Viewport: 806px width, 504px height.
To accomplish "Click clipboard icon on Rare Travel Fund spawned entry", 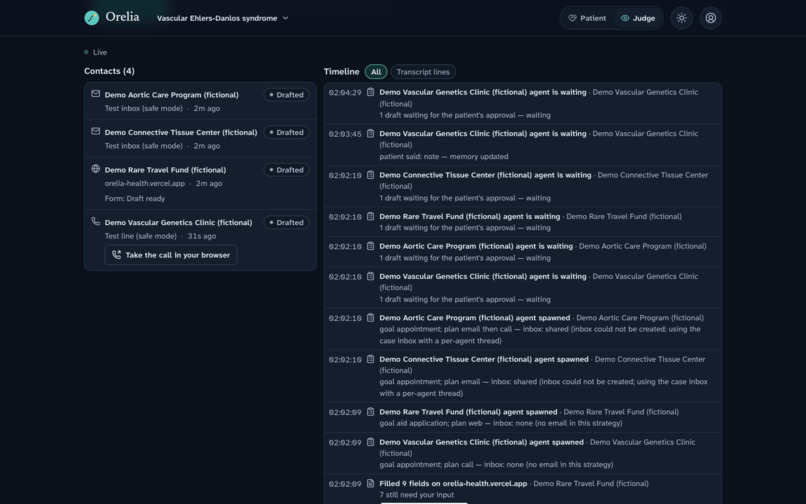I will [x=370, y=412].
